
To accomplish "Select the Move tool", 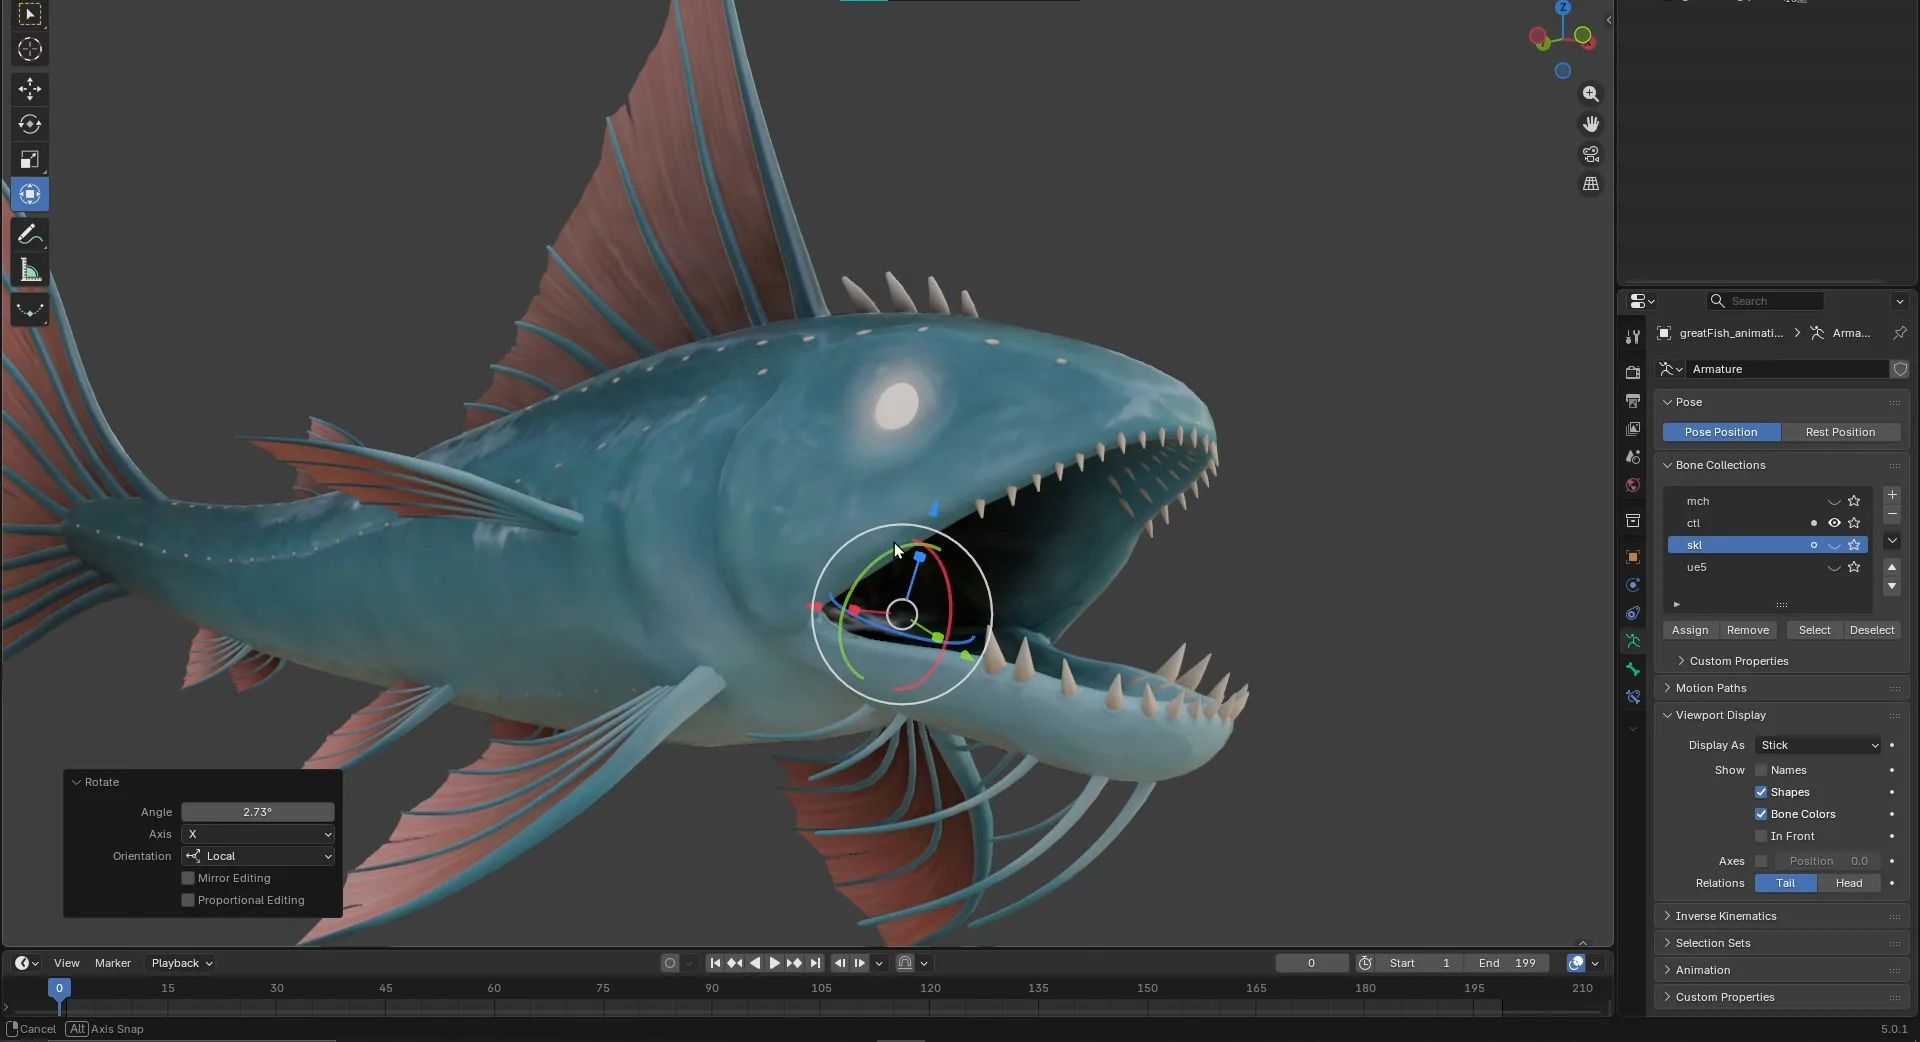I will 30,89.
